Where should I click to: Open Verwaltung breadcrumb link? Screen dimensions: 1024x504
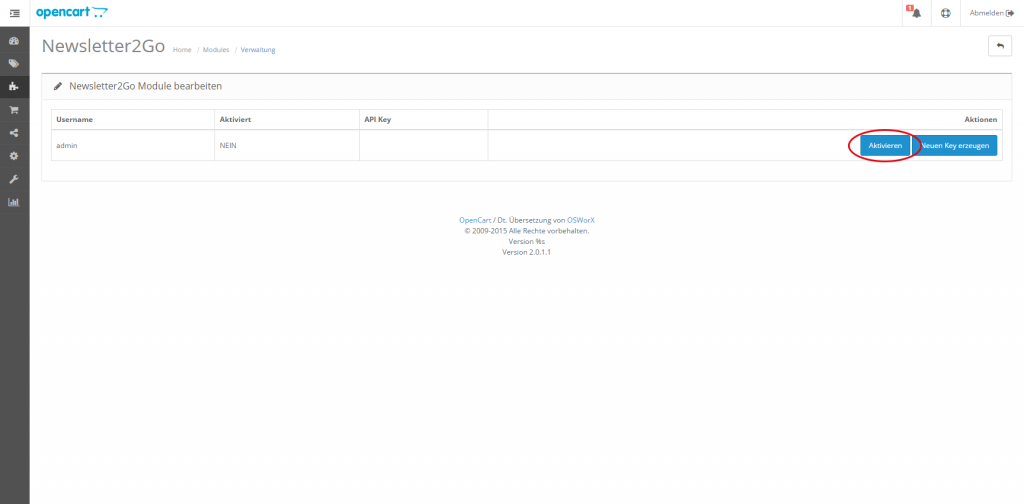258,50
